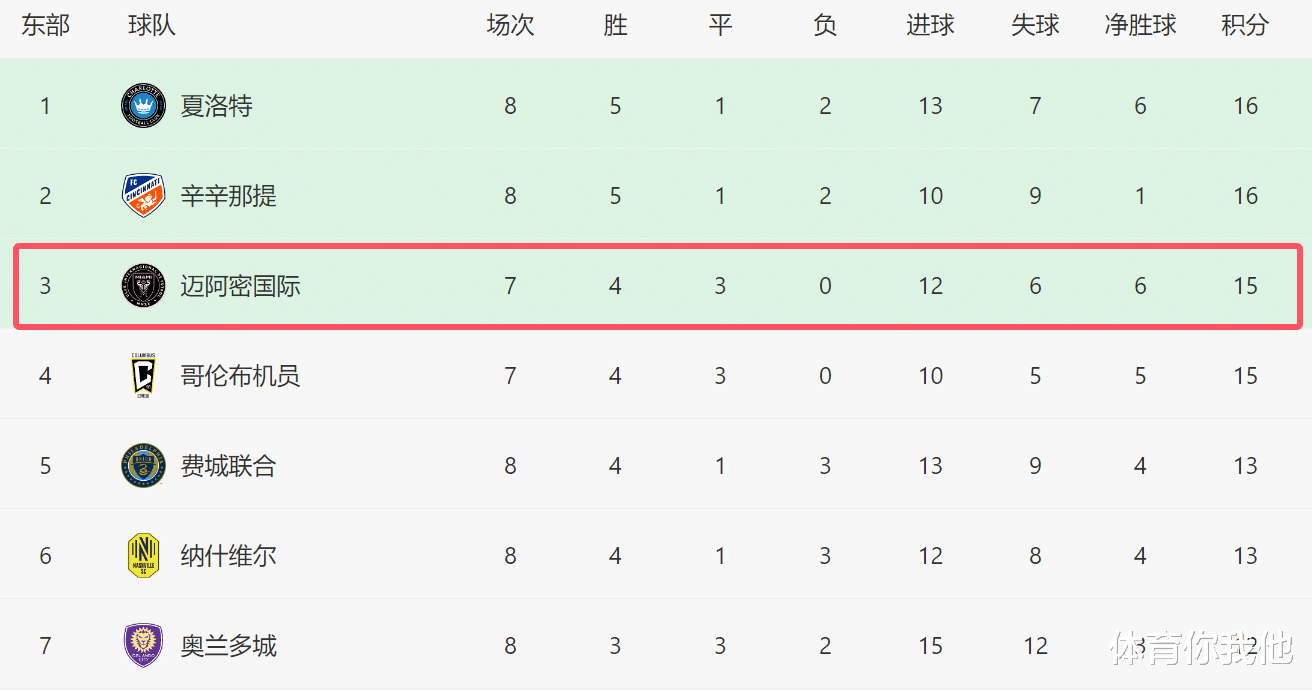Open 奥兰多城 team name link
The height and width of the screenshot is (690, 1312).
(x=228, y=646)
